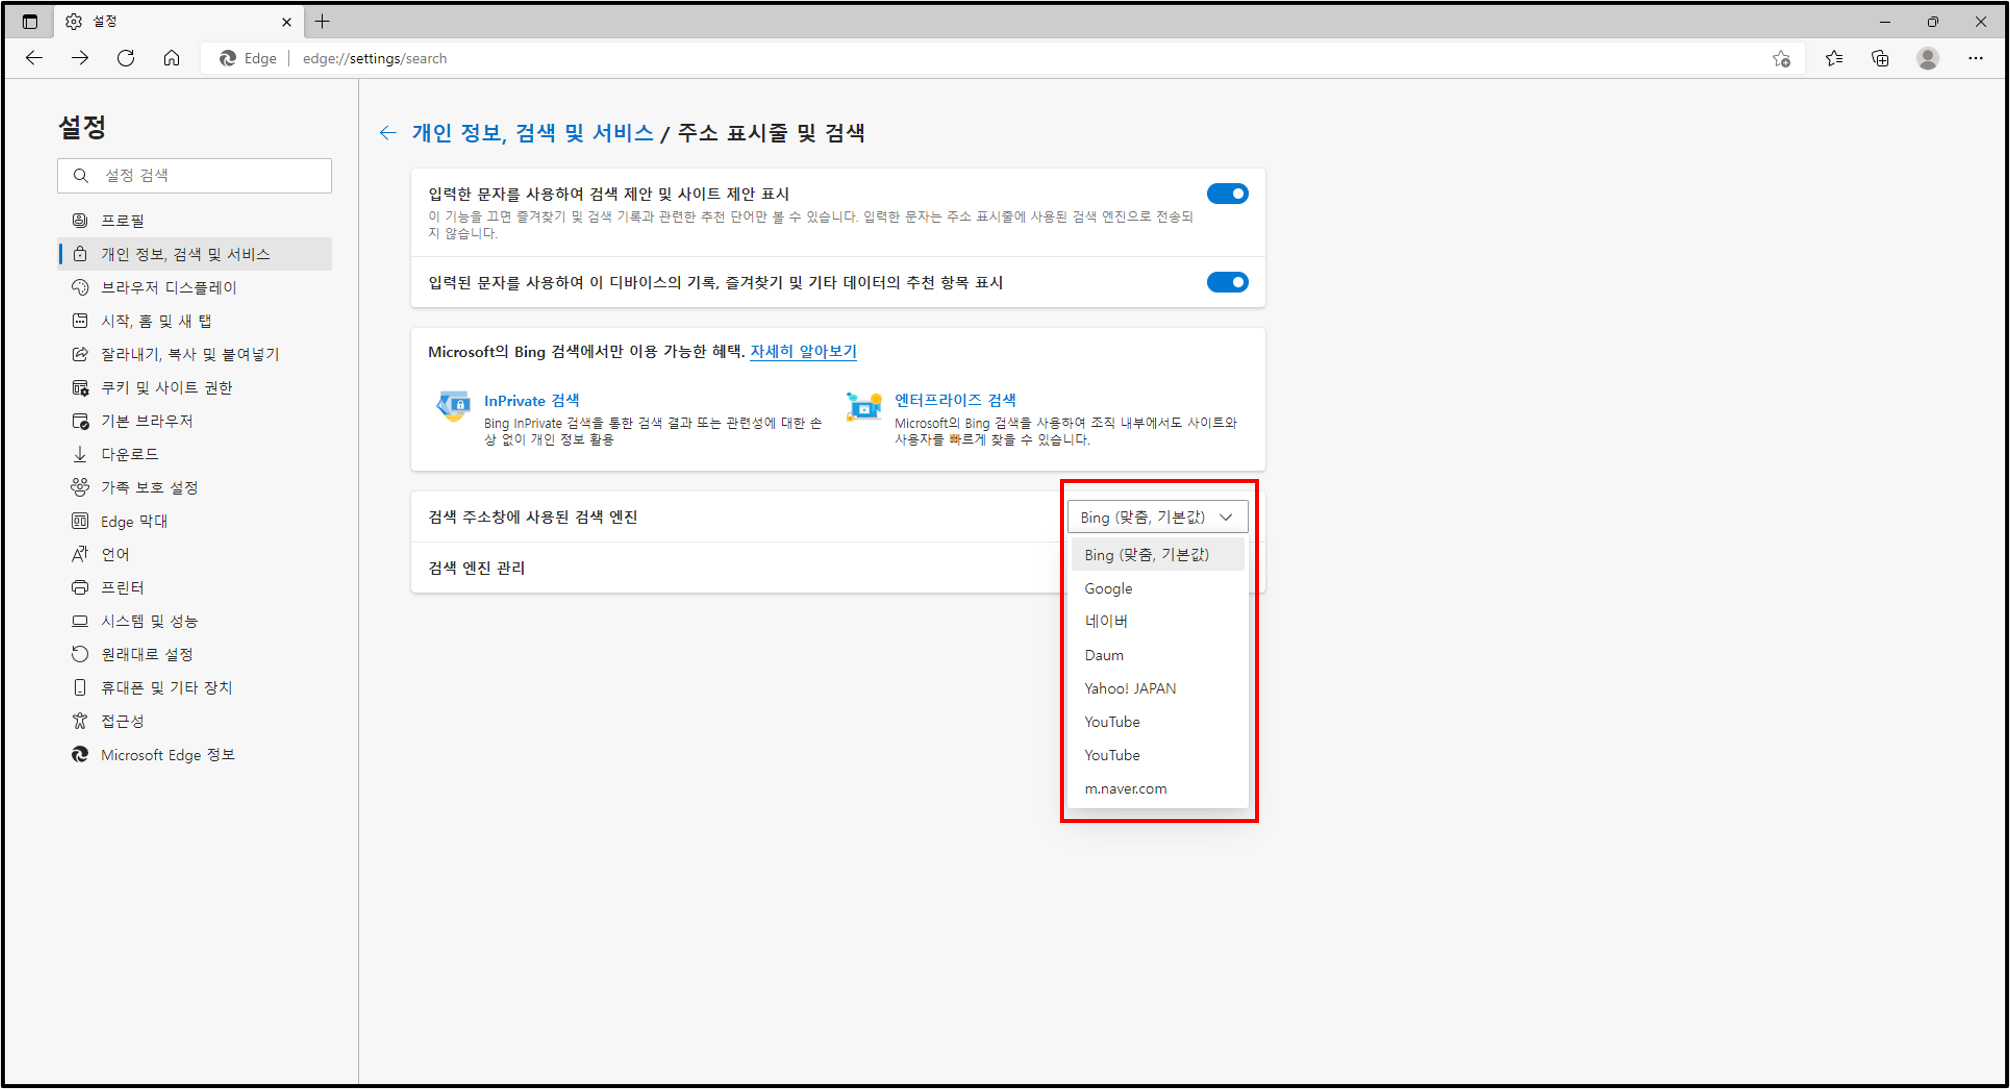
Task: Go to home page with house icon
Action: [172, 58]
